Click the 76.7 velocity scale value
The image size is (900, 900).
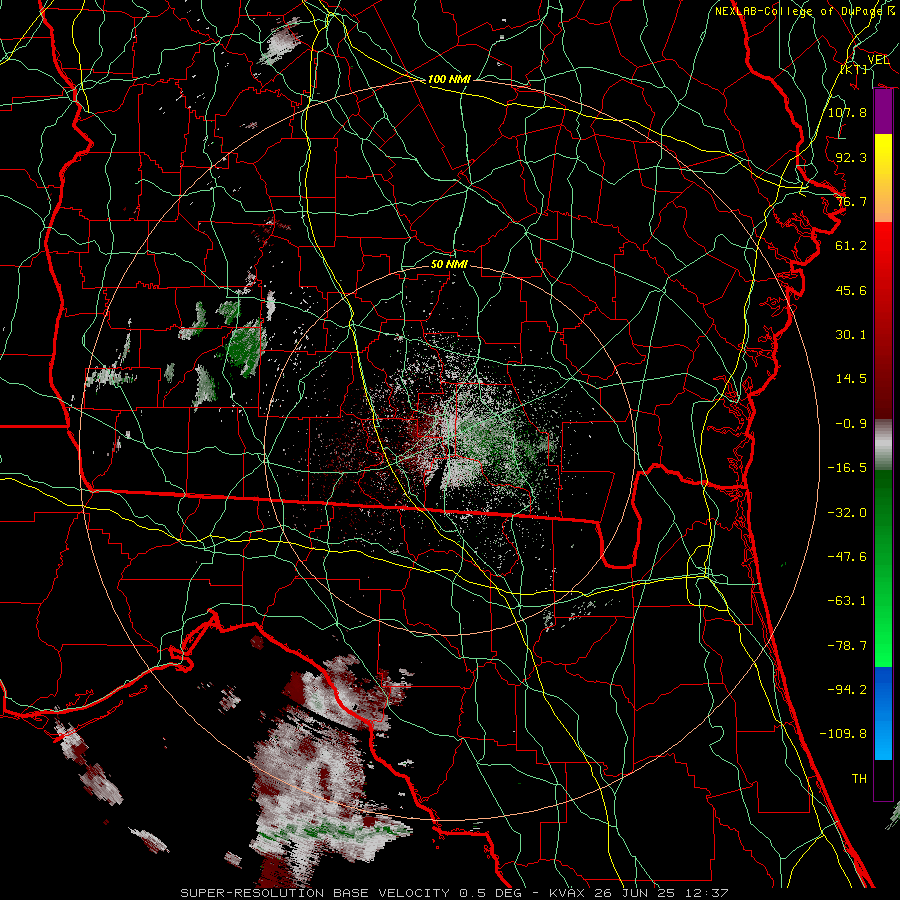851,201
